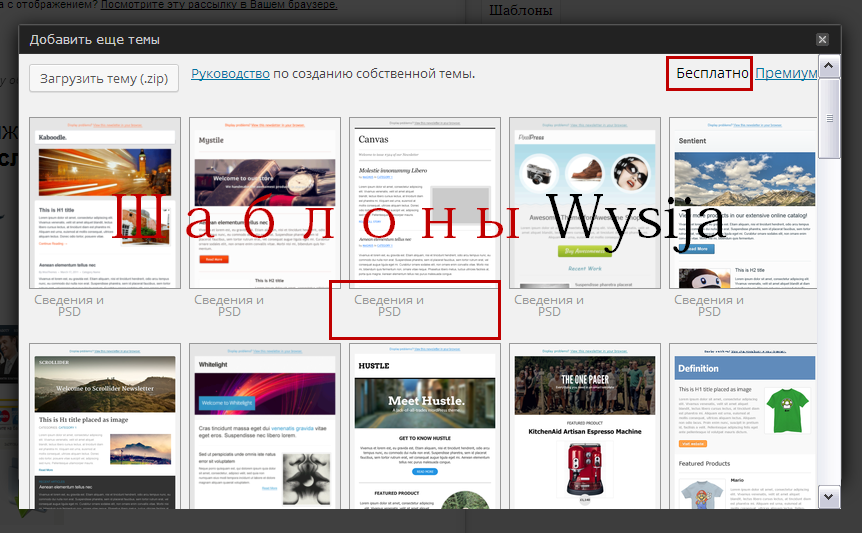Image resolution: width=862 pixels, height=533 pixels.
Task: Select the PixelPress theme thumbnail
Action: point(585,203)
